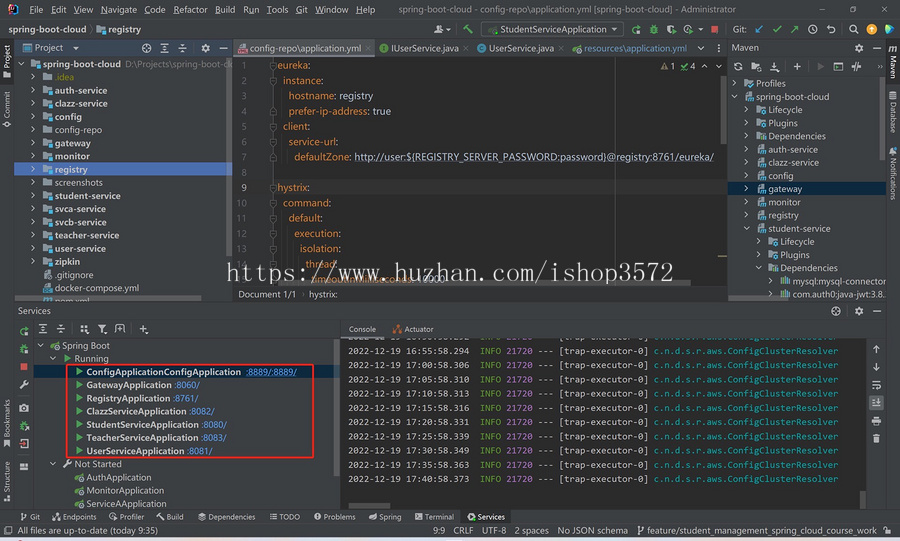Screen dimensions: 900x541
Task: Rerun StudentServiceApplication from the top toolbar
Action: (636, 29)
